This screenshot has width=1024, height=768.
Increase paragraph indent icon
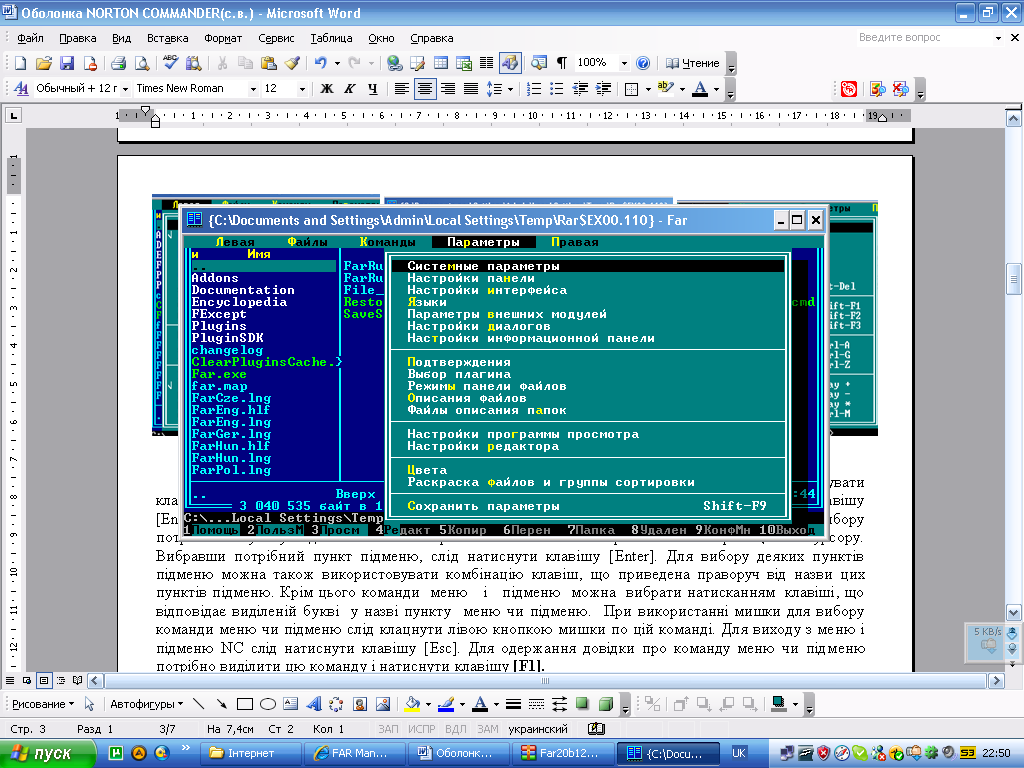[x=603, y=89]
